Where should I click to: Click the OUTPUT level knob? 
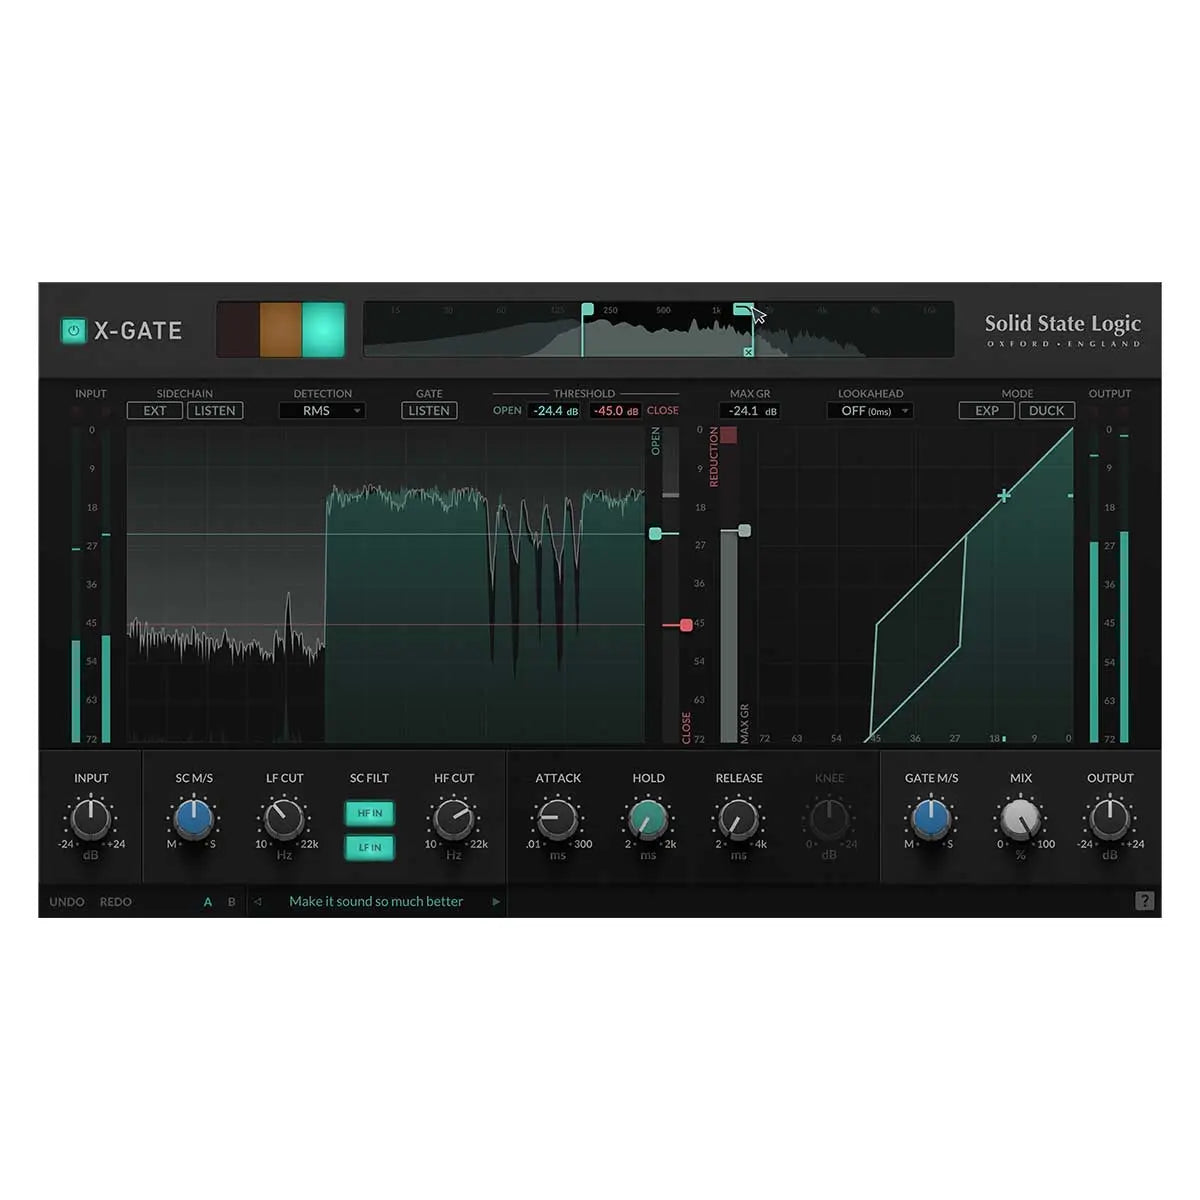click(x=1110, y=820)
